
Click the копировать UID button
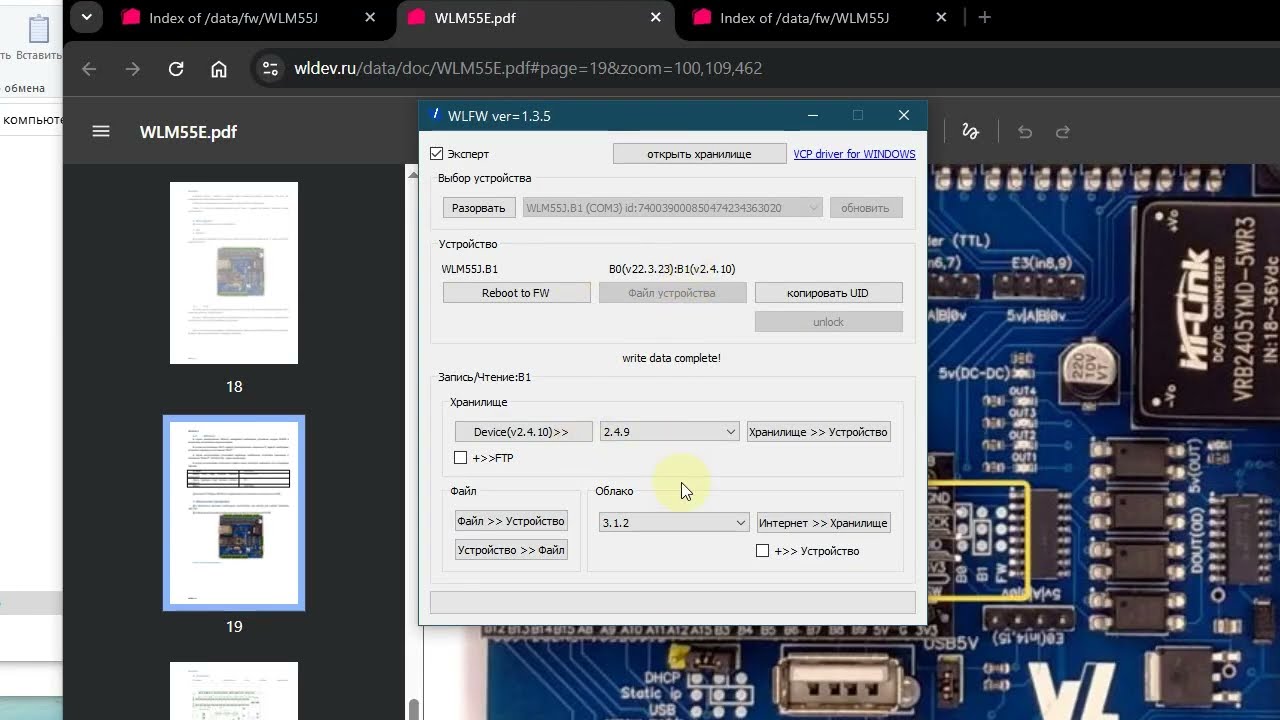(x=828, y=293)
